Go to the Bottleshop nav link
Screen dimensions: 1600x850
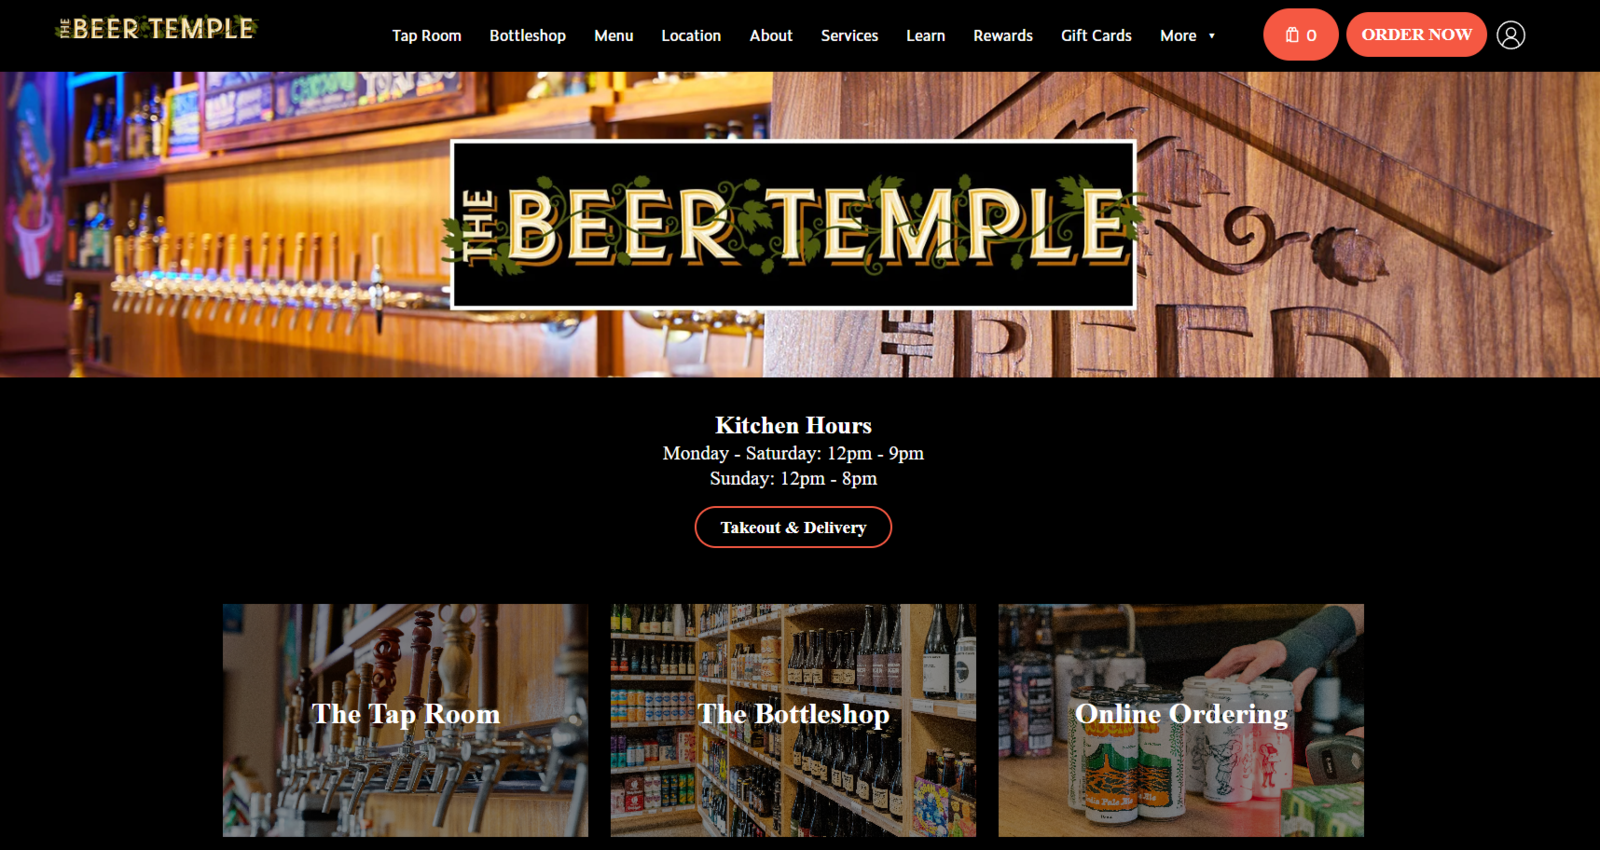coord(528,36)
